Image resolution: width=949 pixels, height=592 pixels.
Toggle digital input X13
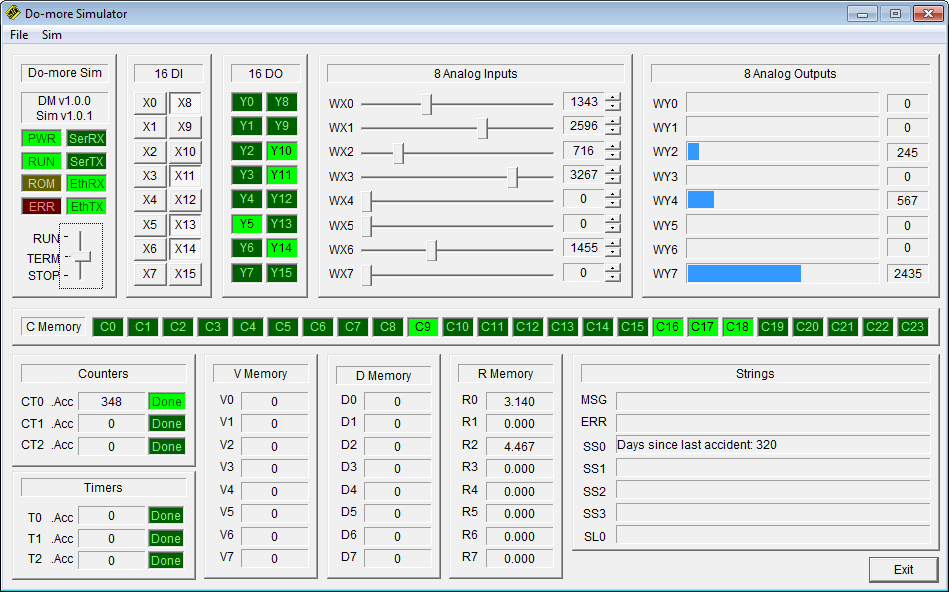(184, 224)
